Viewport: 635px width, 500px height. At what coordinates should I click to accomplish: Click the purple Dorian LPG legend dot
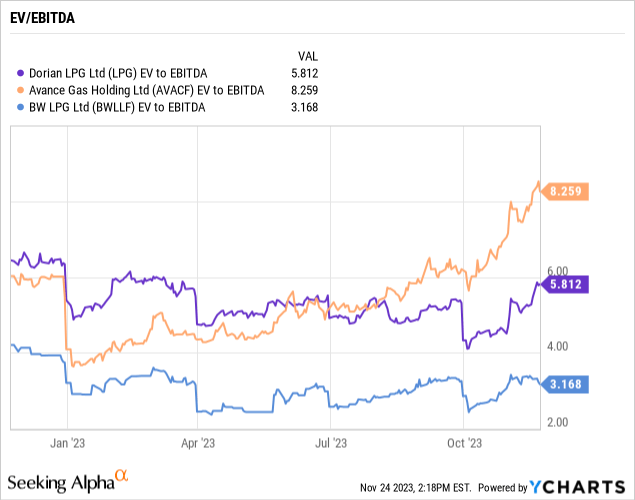22,73
